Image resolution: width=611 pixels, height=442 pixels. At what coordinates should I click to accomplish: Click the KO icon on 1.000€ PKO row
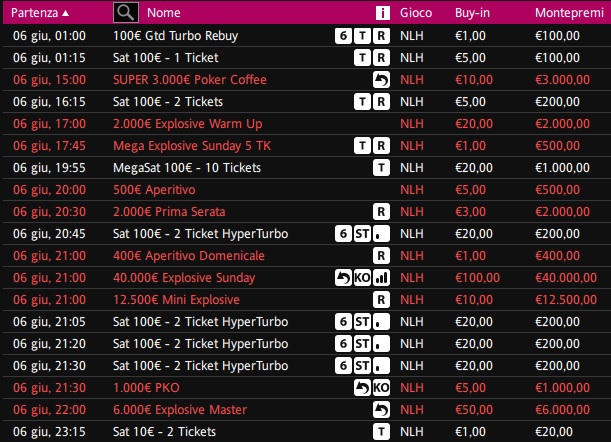(x=381, y=387)
